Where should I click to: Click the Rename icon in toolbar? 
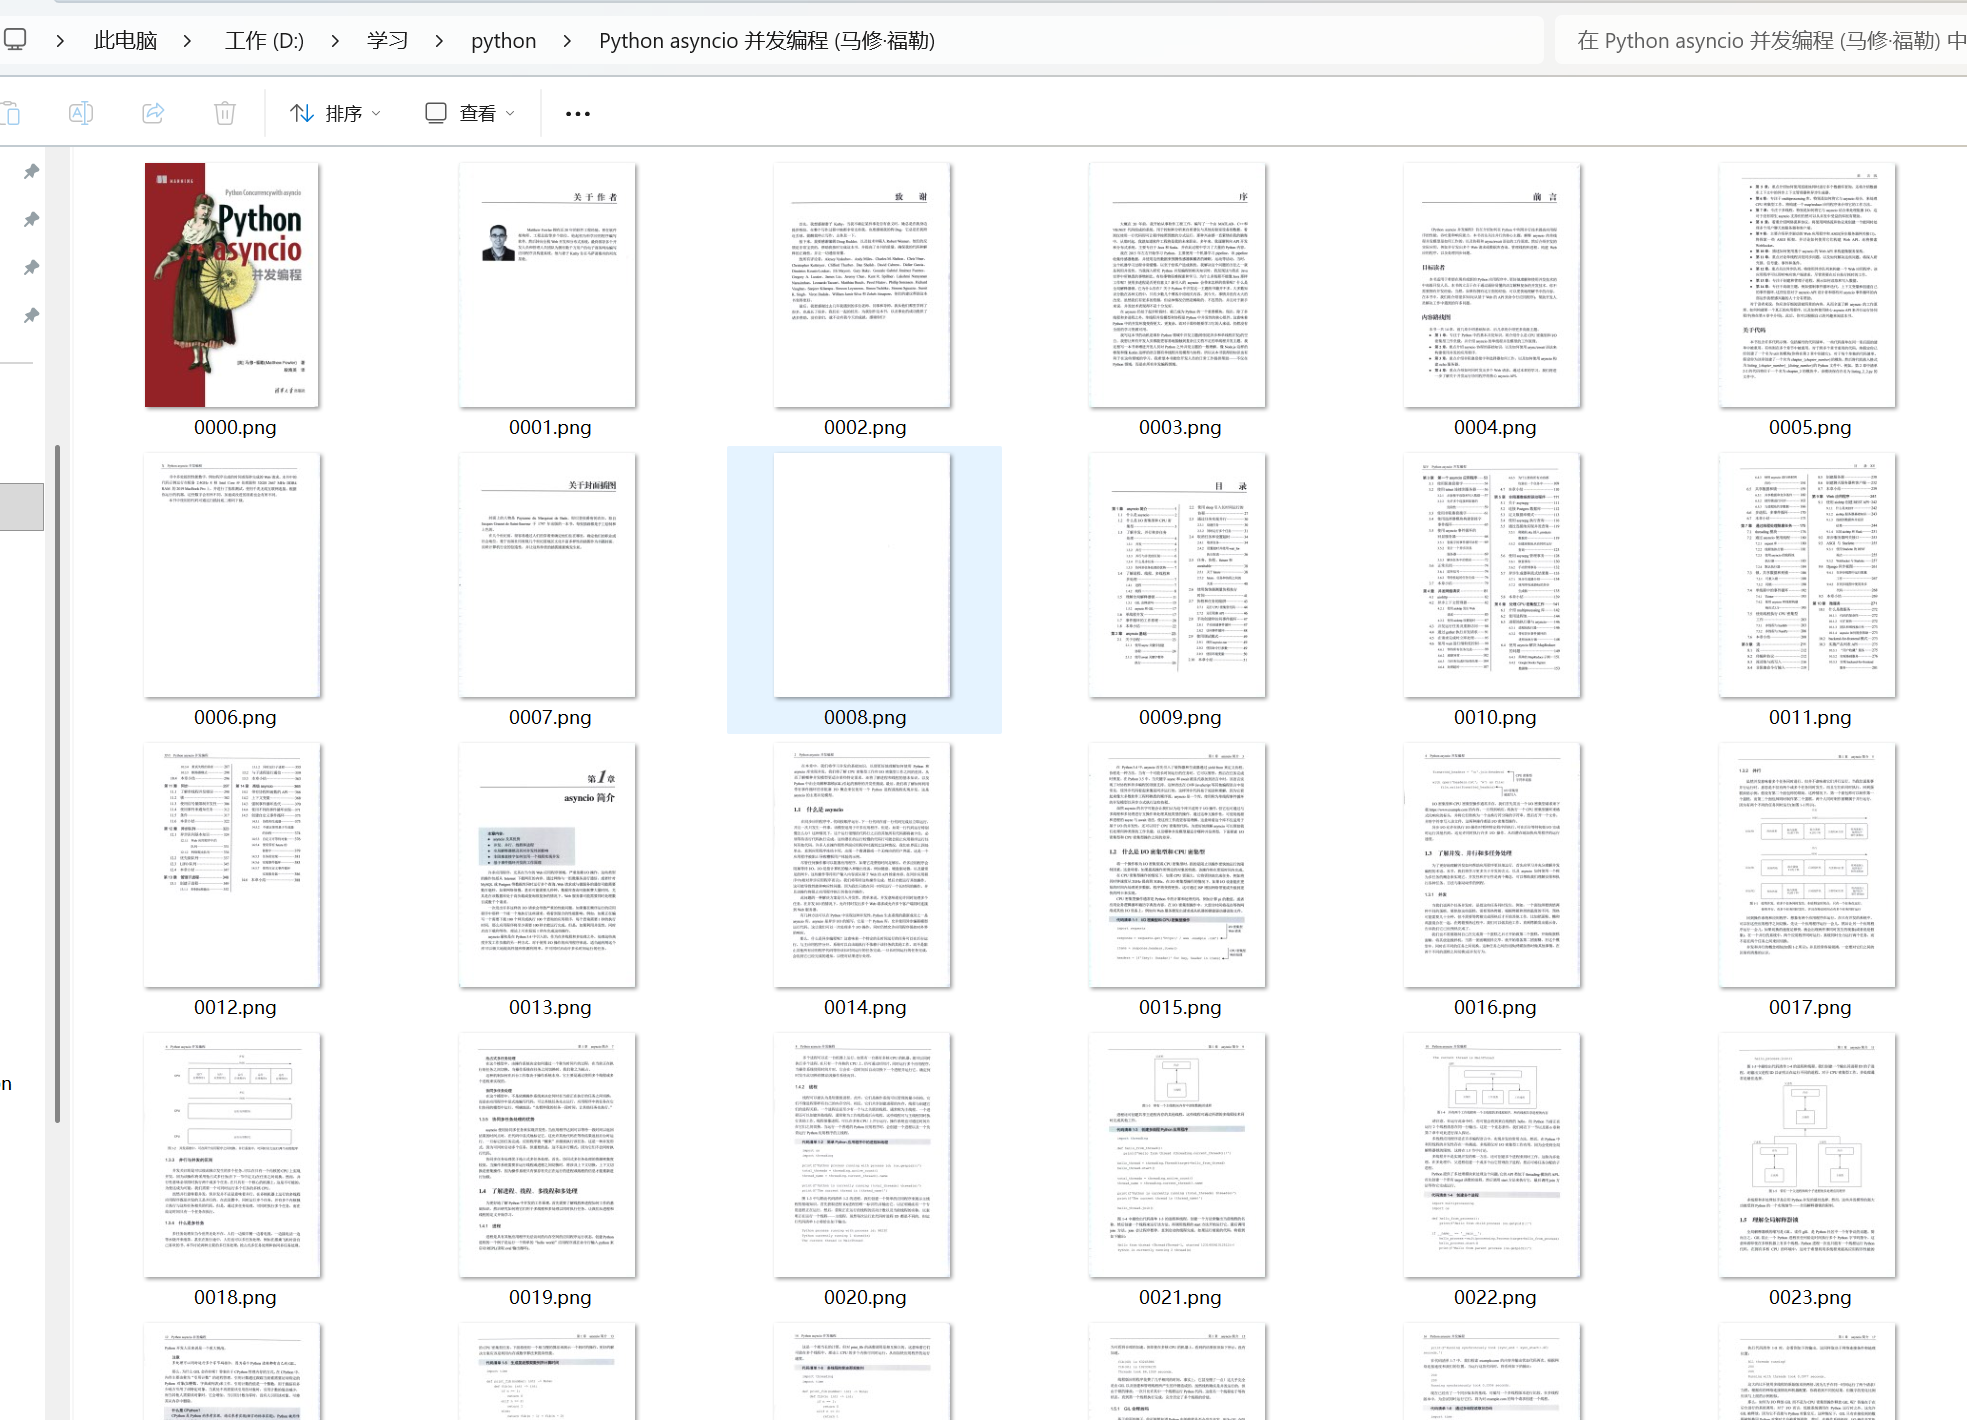(x=81, y=113)
